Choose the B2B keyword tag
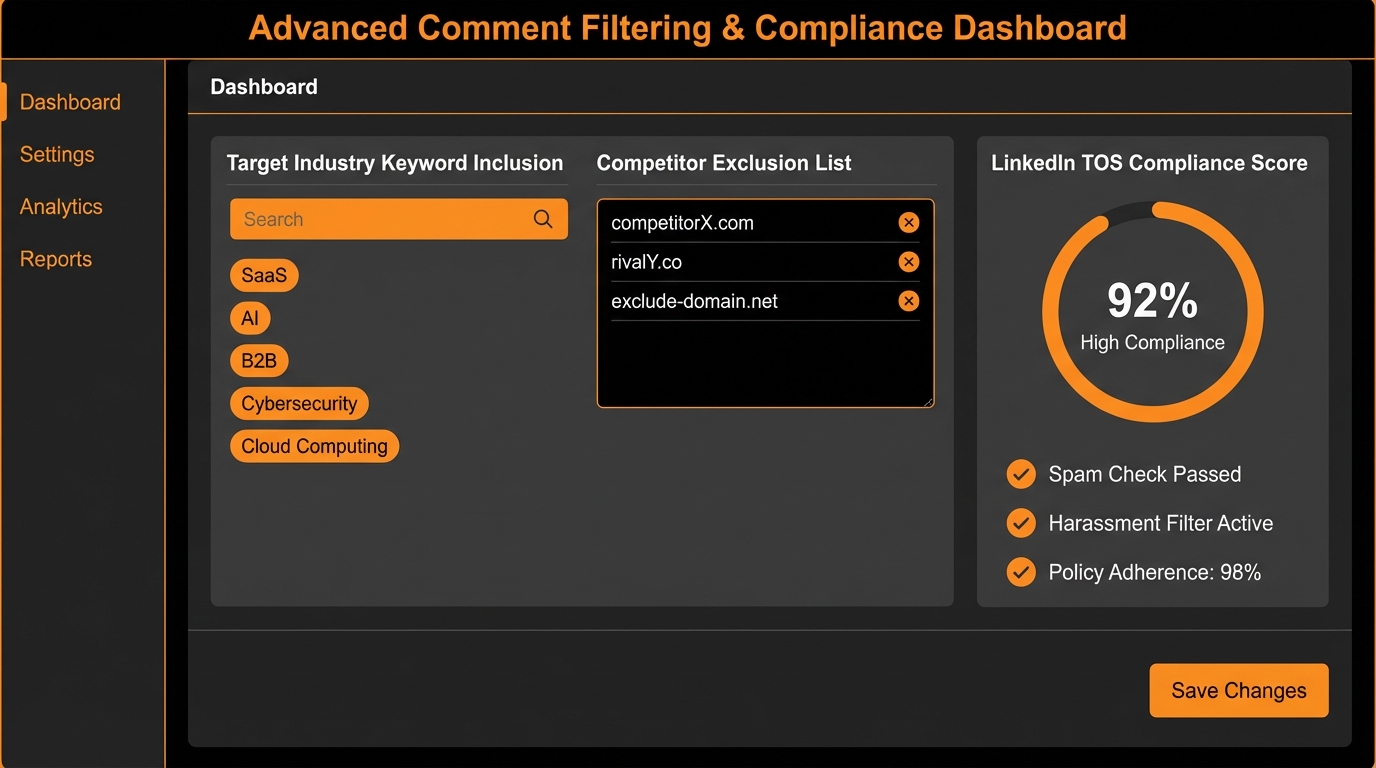The height and width of the screenshot is (768, 1376). (x=259, y=361)
